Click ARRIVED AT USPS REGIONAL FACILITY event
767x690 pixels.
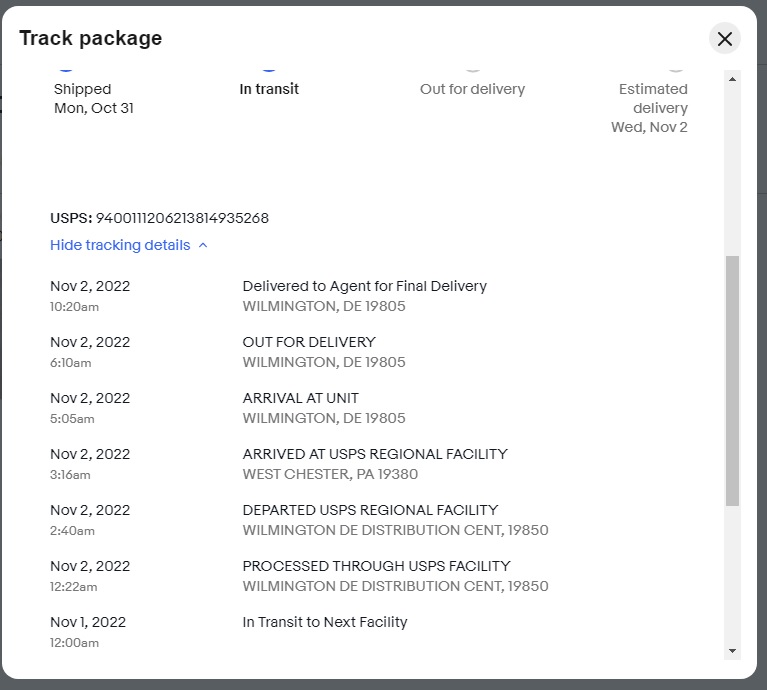click(x=375, y=454)
